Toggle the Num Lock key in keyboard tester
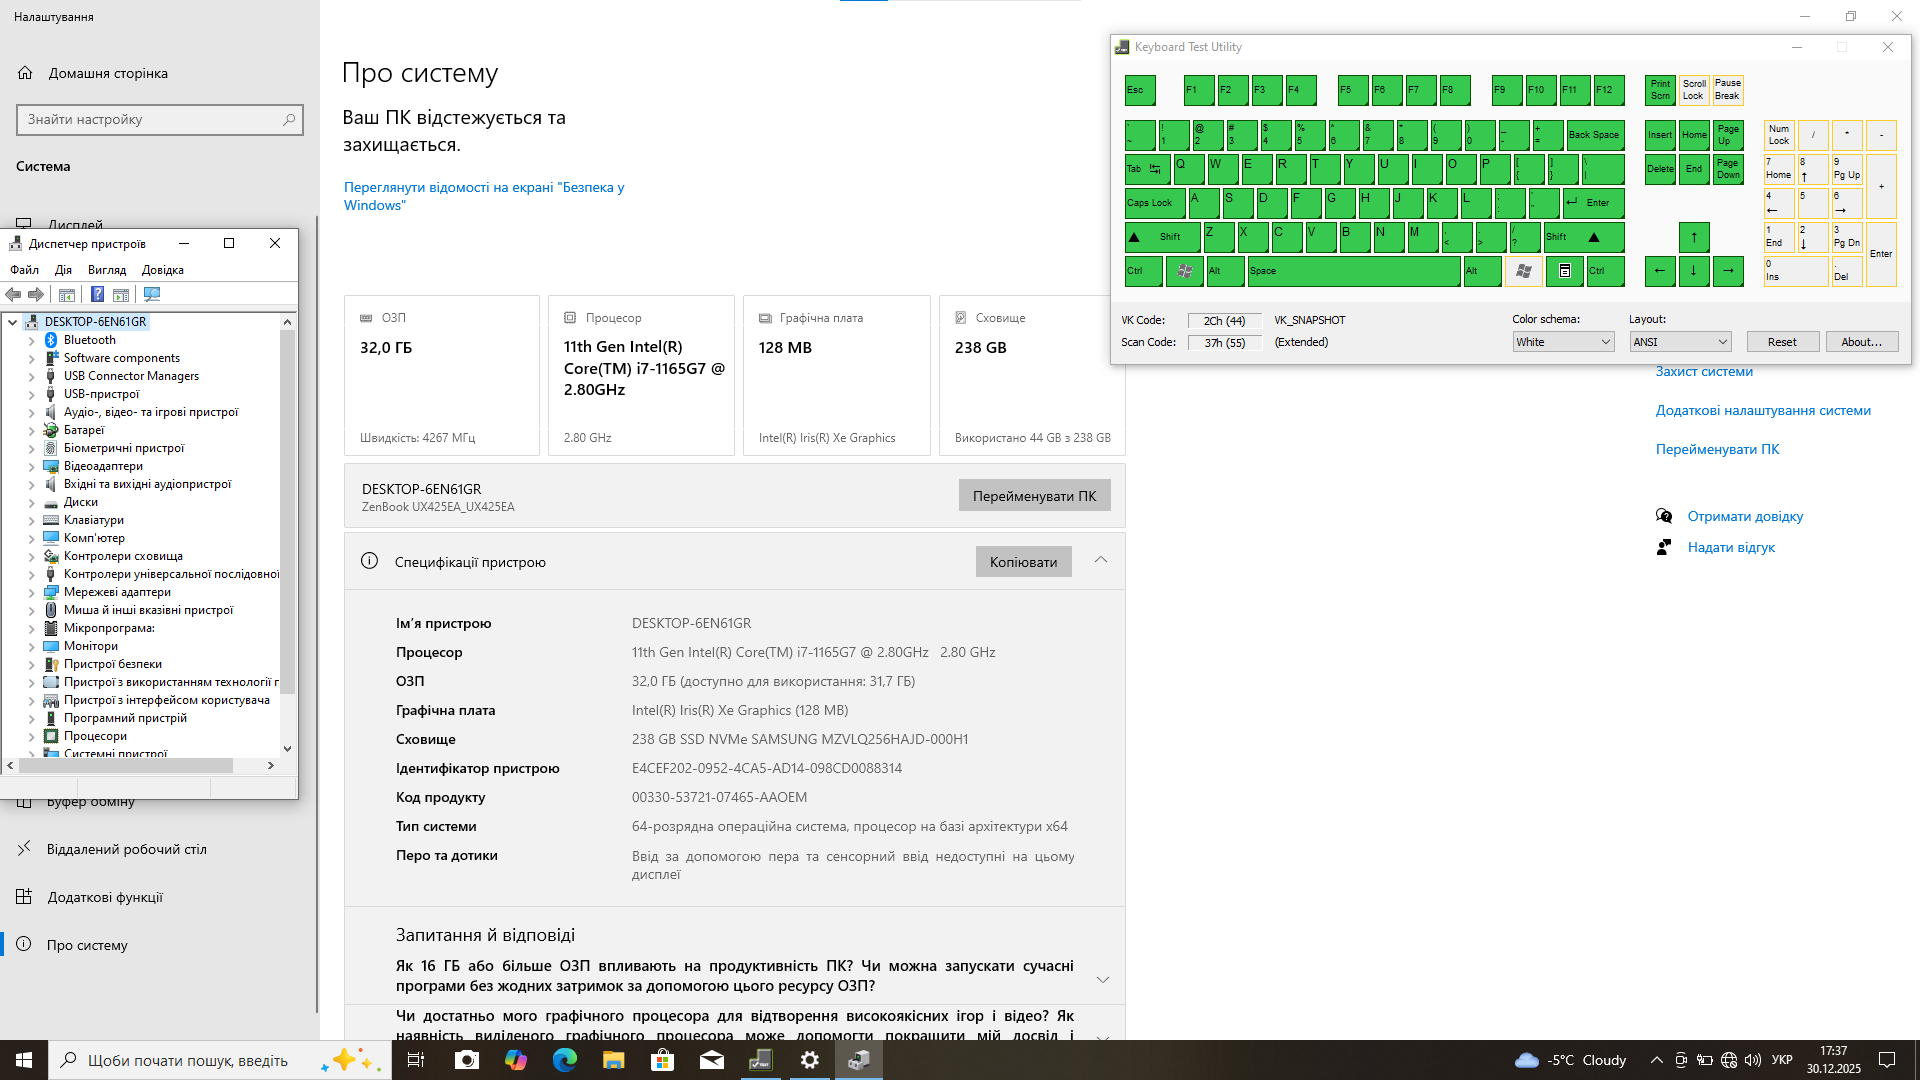The width and height of the screenshot is (1920, 1080). [1778, 135]
